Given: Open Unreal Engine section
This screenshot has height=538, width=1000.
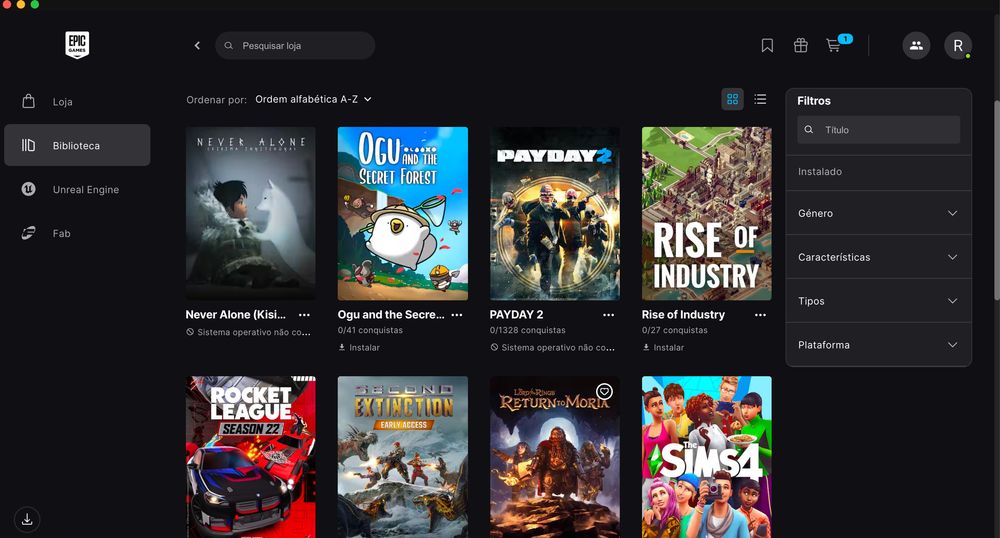Looking at the screenshot, I should (77, 189).
